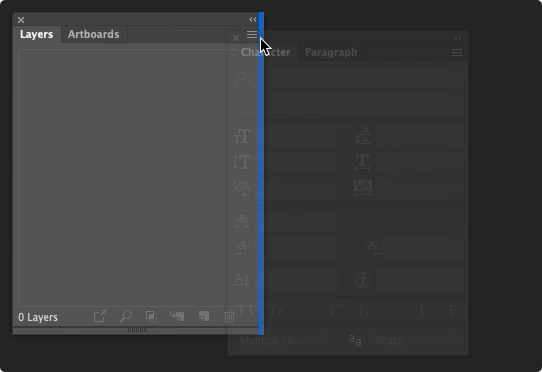Toggle Small Caps Tt button

click(276, 310)
